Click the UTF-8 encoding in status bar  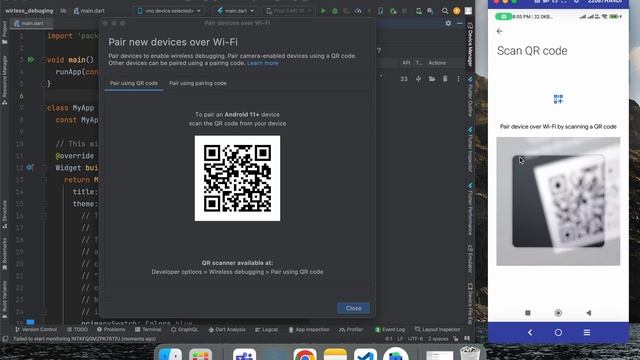point(415,339)
